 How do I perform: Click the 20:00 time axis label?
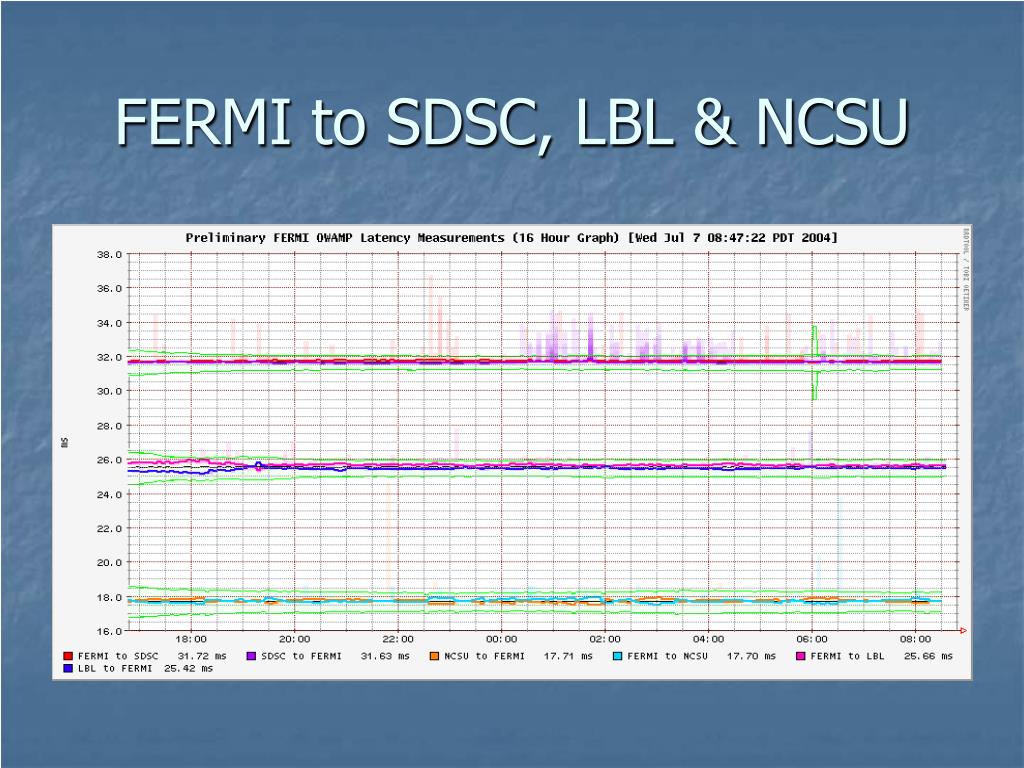(x=295, y=639)
